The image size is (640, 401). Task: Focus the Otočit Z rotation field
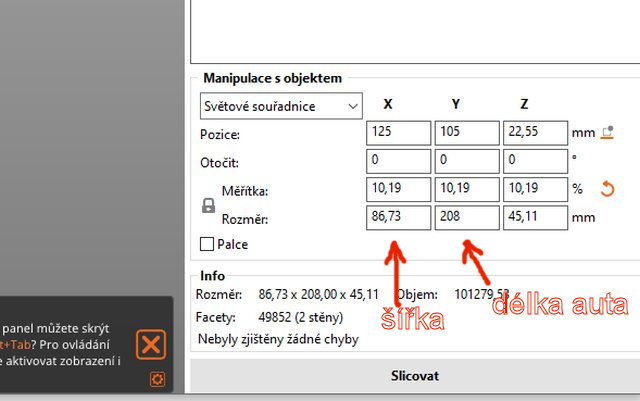tap(534, 161)
